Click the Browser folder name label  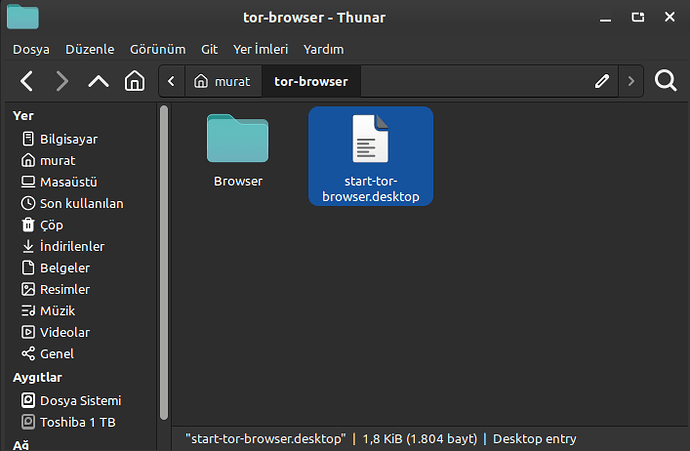(x=238, y=181)
